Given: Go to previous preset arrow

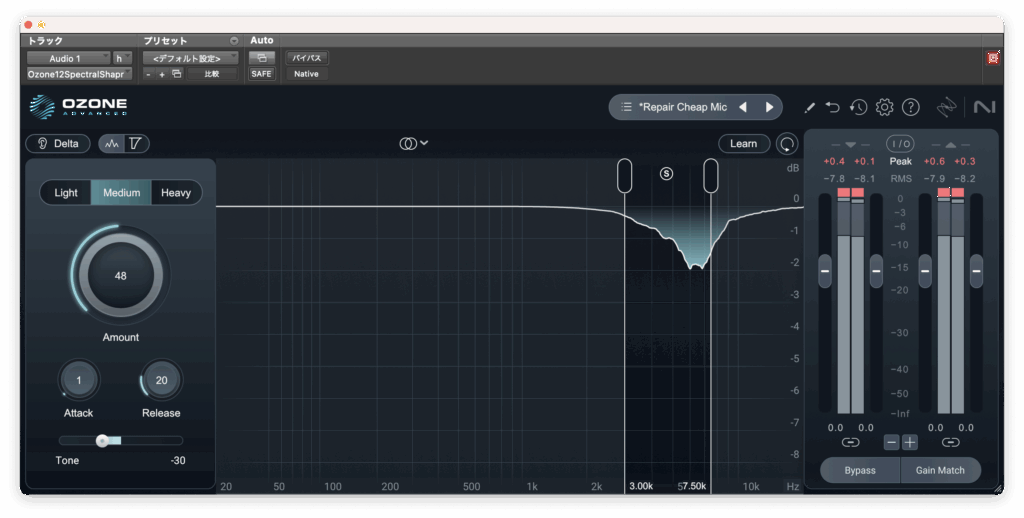Looking at the screenshot, I should coord(743,107).
